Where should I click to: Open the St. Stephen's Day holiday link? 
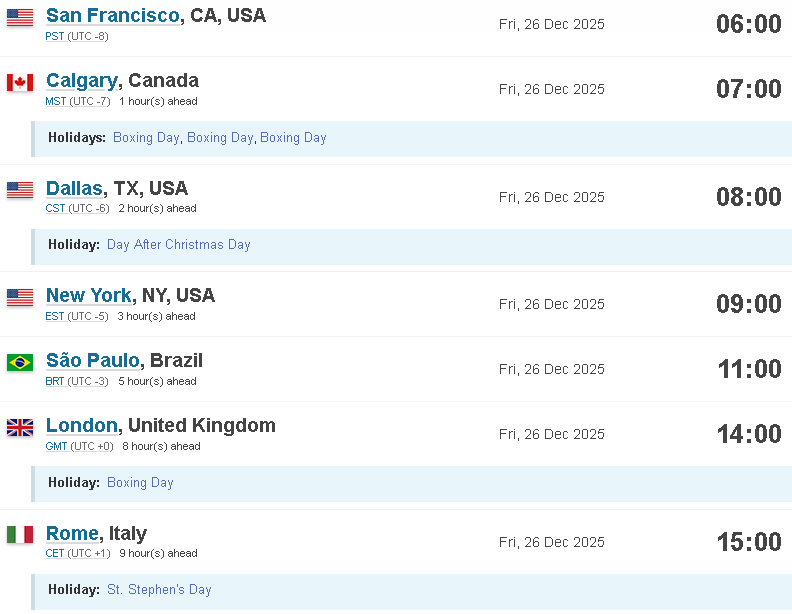(159, 589)
